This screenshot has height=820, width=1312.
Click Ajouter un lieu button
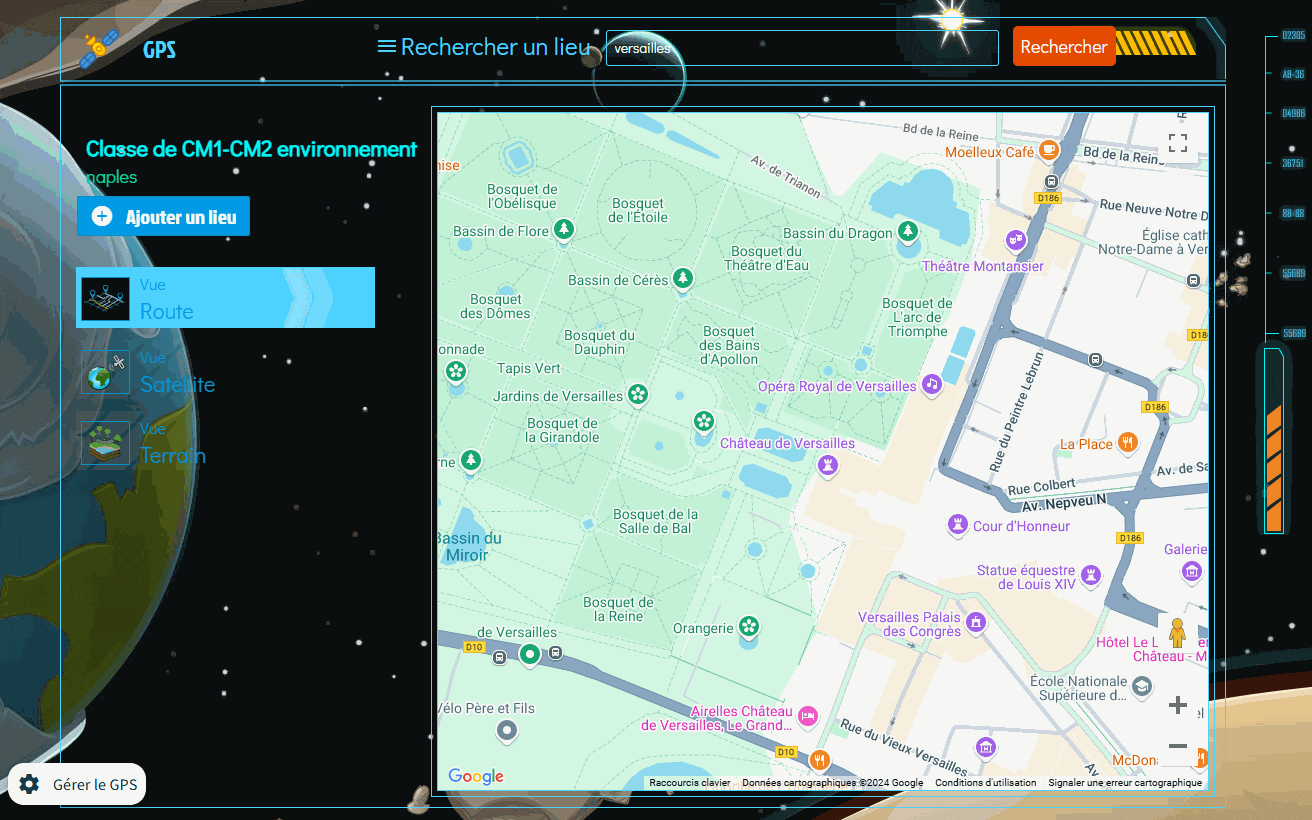click(163, 216)
